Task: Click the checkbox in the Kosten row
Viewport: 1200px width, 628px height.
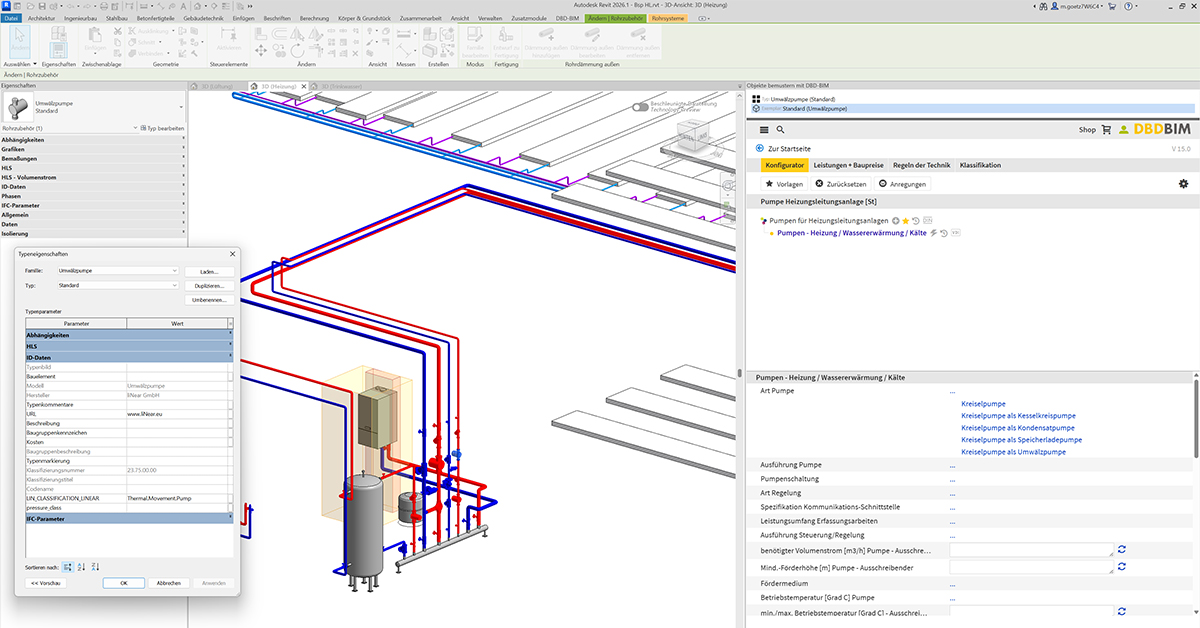Action: (230, 441)
